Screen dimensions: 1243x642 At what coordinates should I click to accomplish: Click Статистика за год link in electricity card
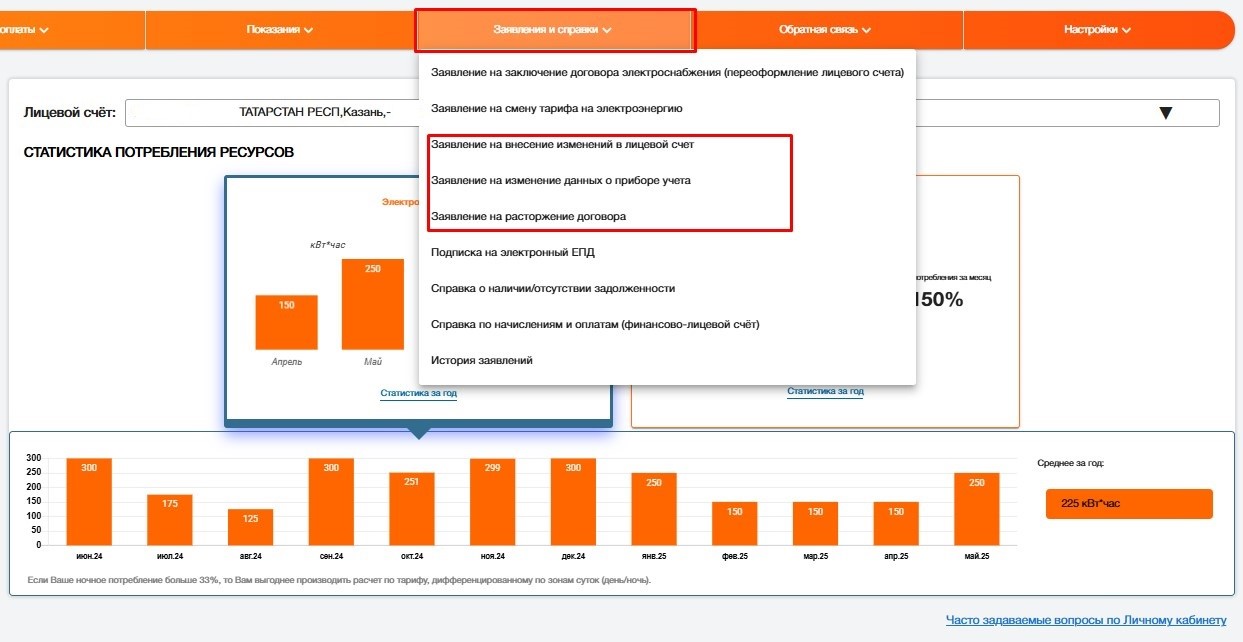[x=418, y=394]
